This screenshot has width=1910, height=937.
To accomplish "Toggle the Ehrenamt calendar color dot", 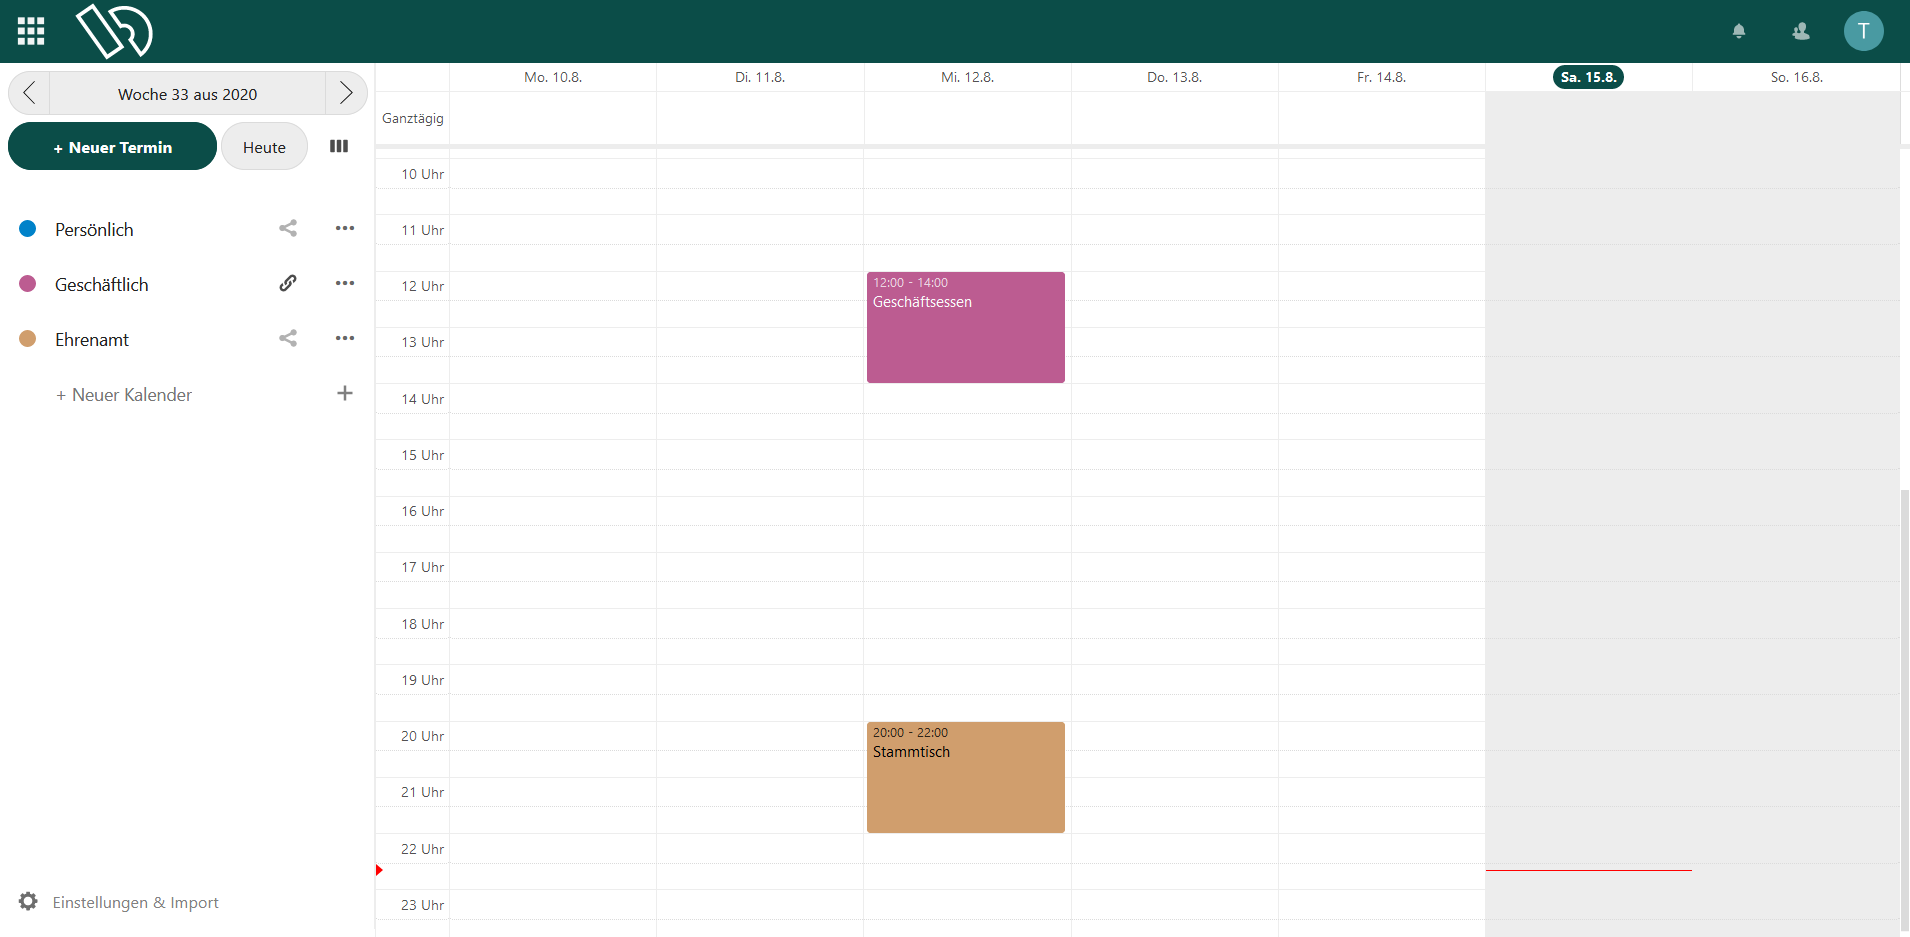I will pos(28,339).
